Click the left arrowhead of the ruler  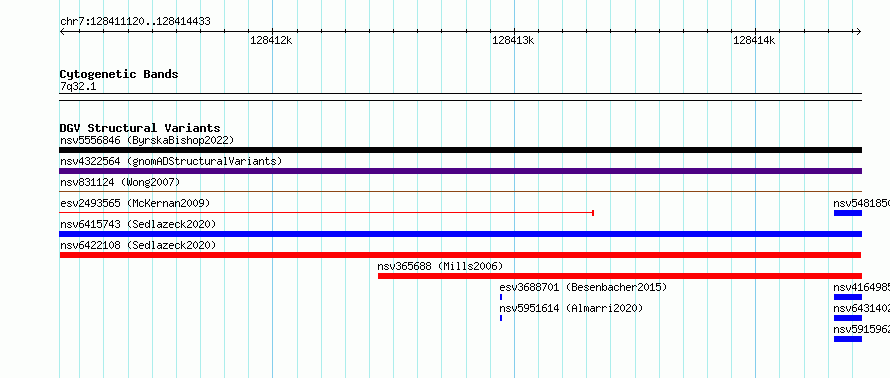pyautogui.click(x=62, y=31)
